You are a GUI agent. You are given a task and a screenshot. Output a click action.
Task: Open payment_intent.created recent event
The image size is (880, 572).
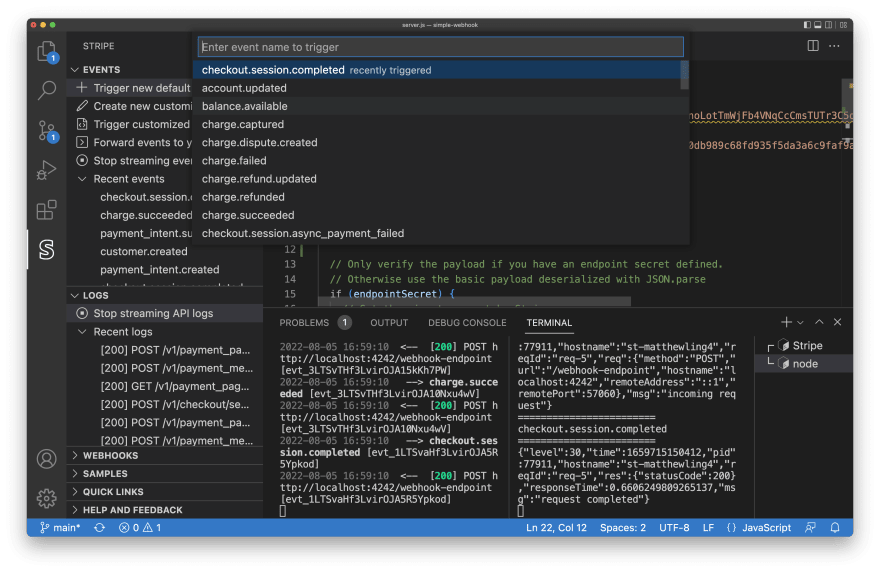coord(159,269)
